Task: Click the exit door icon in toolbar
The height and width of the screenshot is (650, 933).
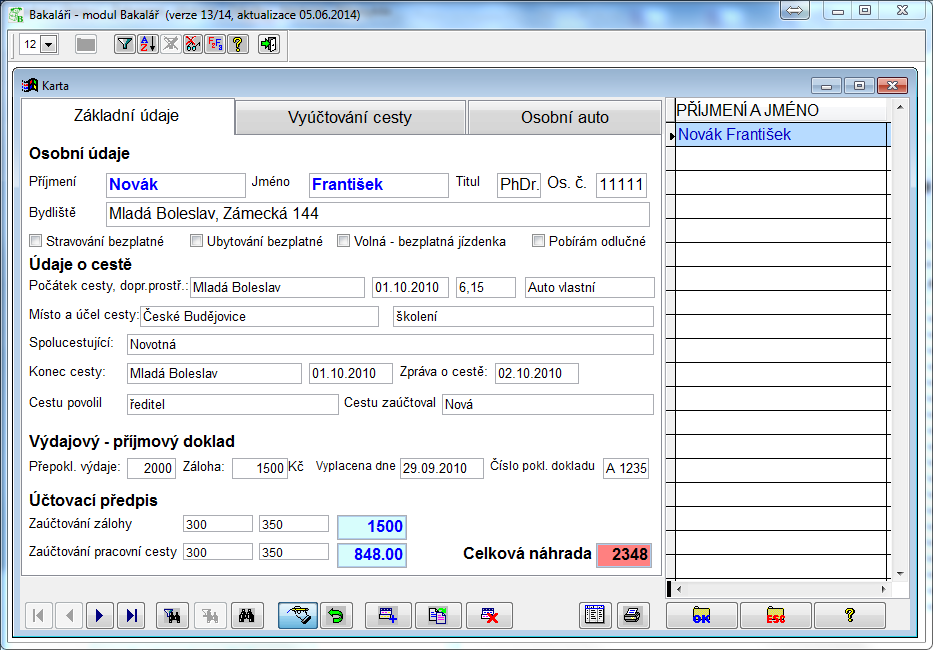Action: (x=268, y=45)
